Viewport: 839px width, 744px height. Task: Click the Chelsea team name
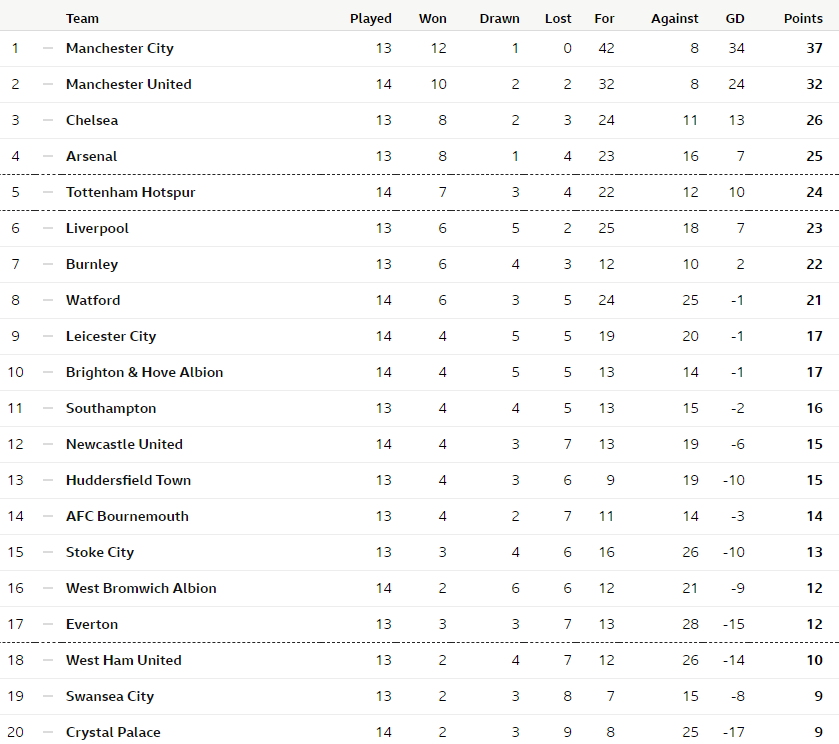tap(92, 120)
